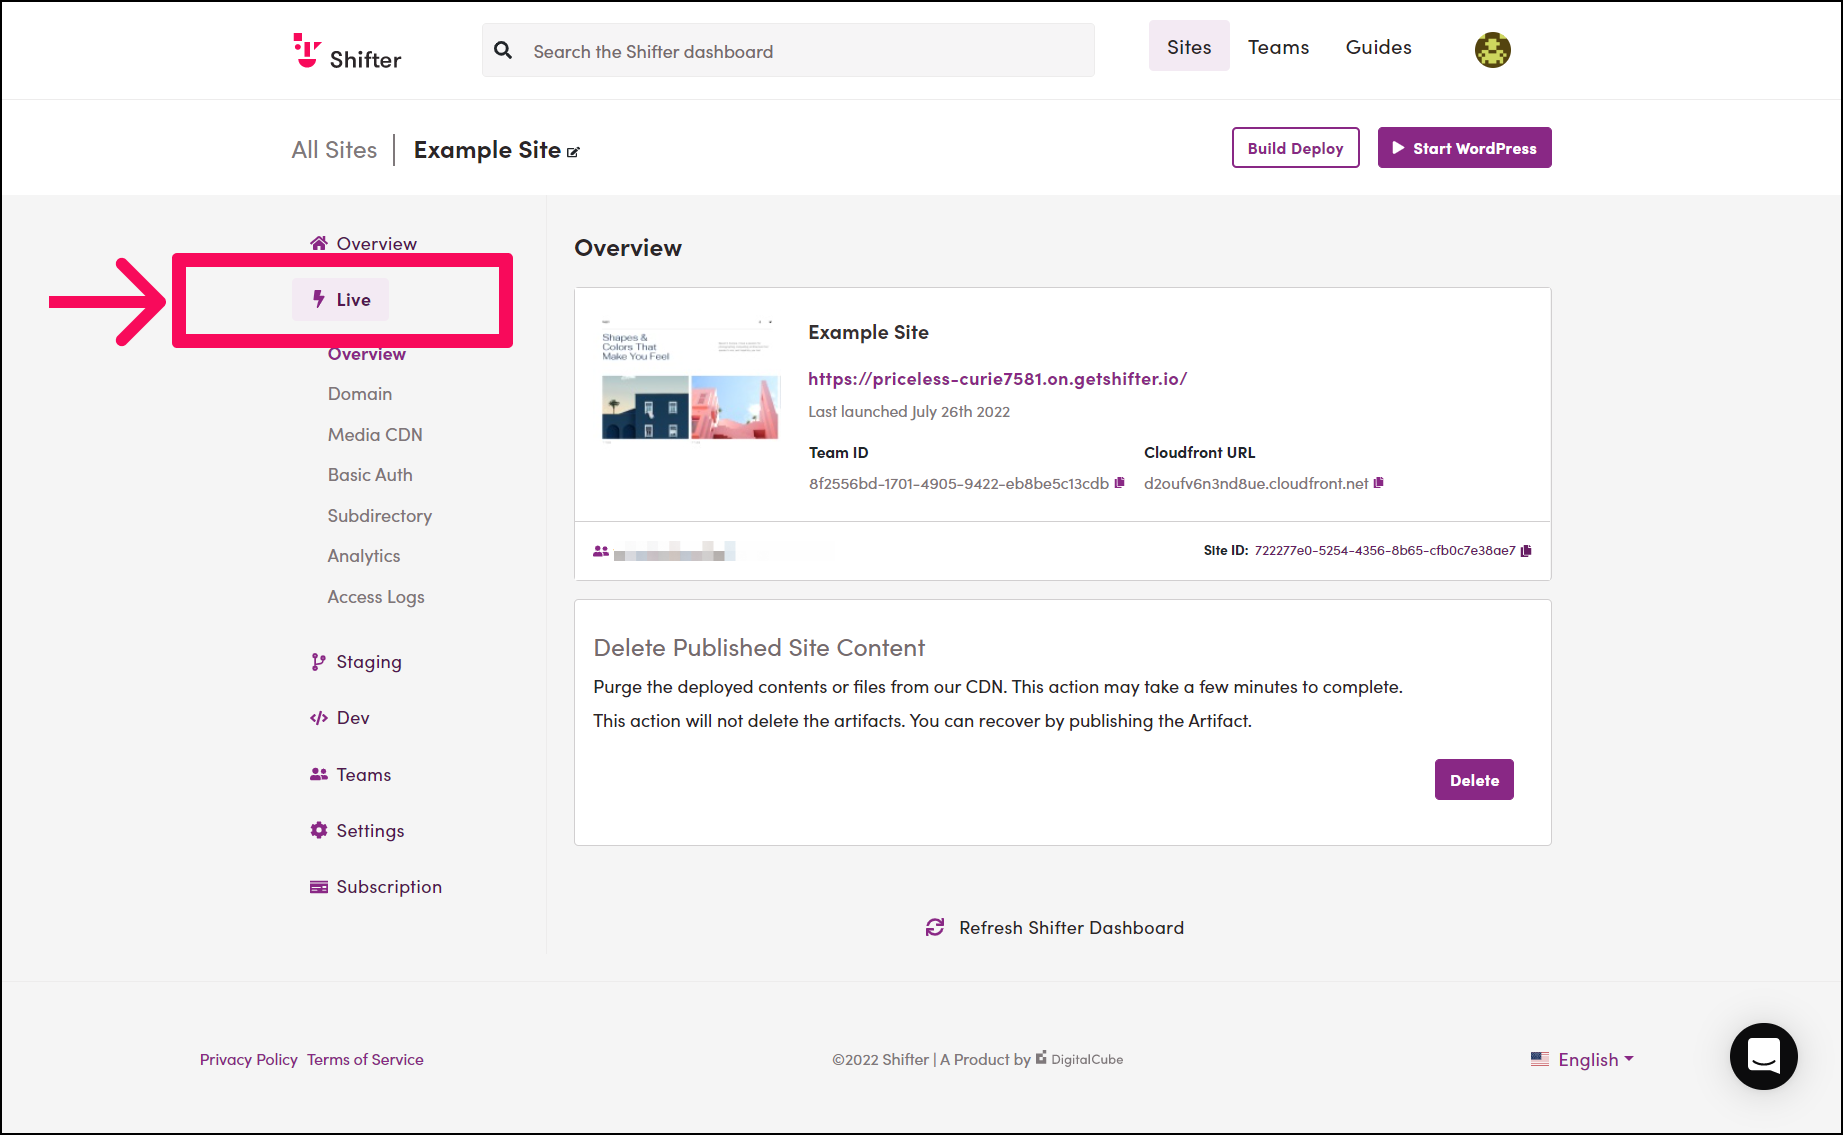Open the user avatar menu
The width and height of the screenshot is (1843, 1135).
click(x=1492, y=49)
